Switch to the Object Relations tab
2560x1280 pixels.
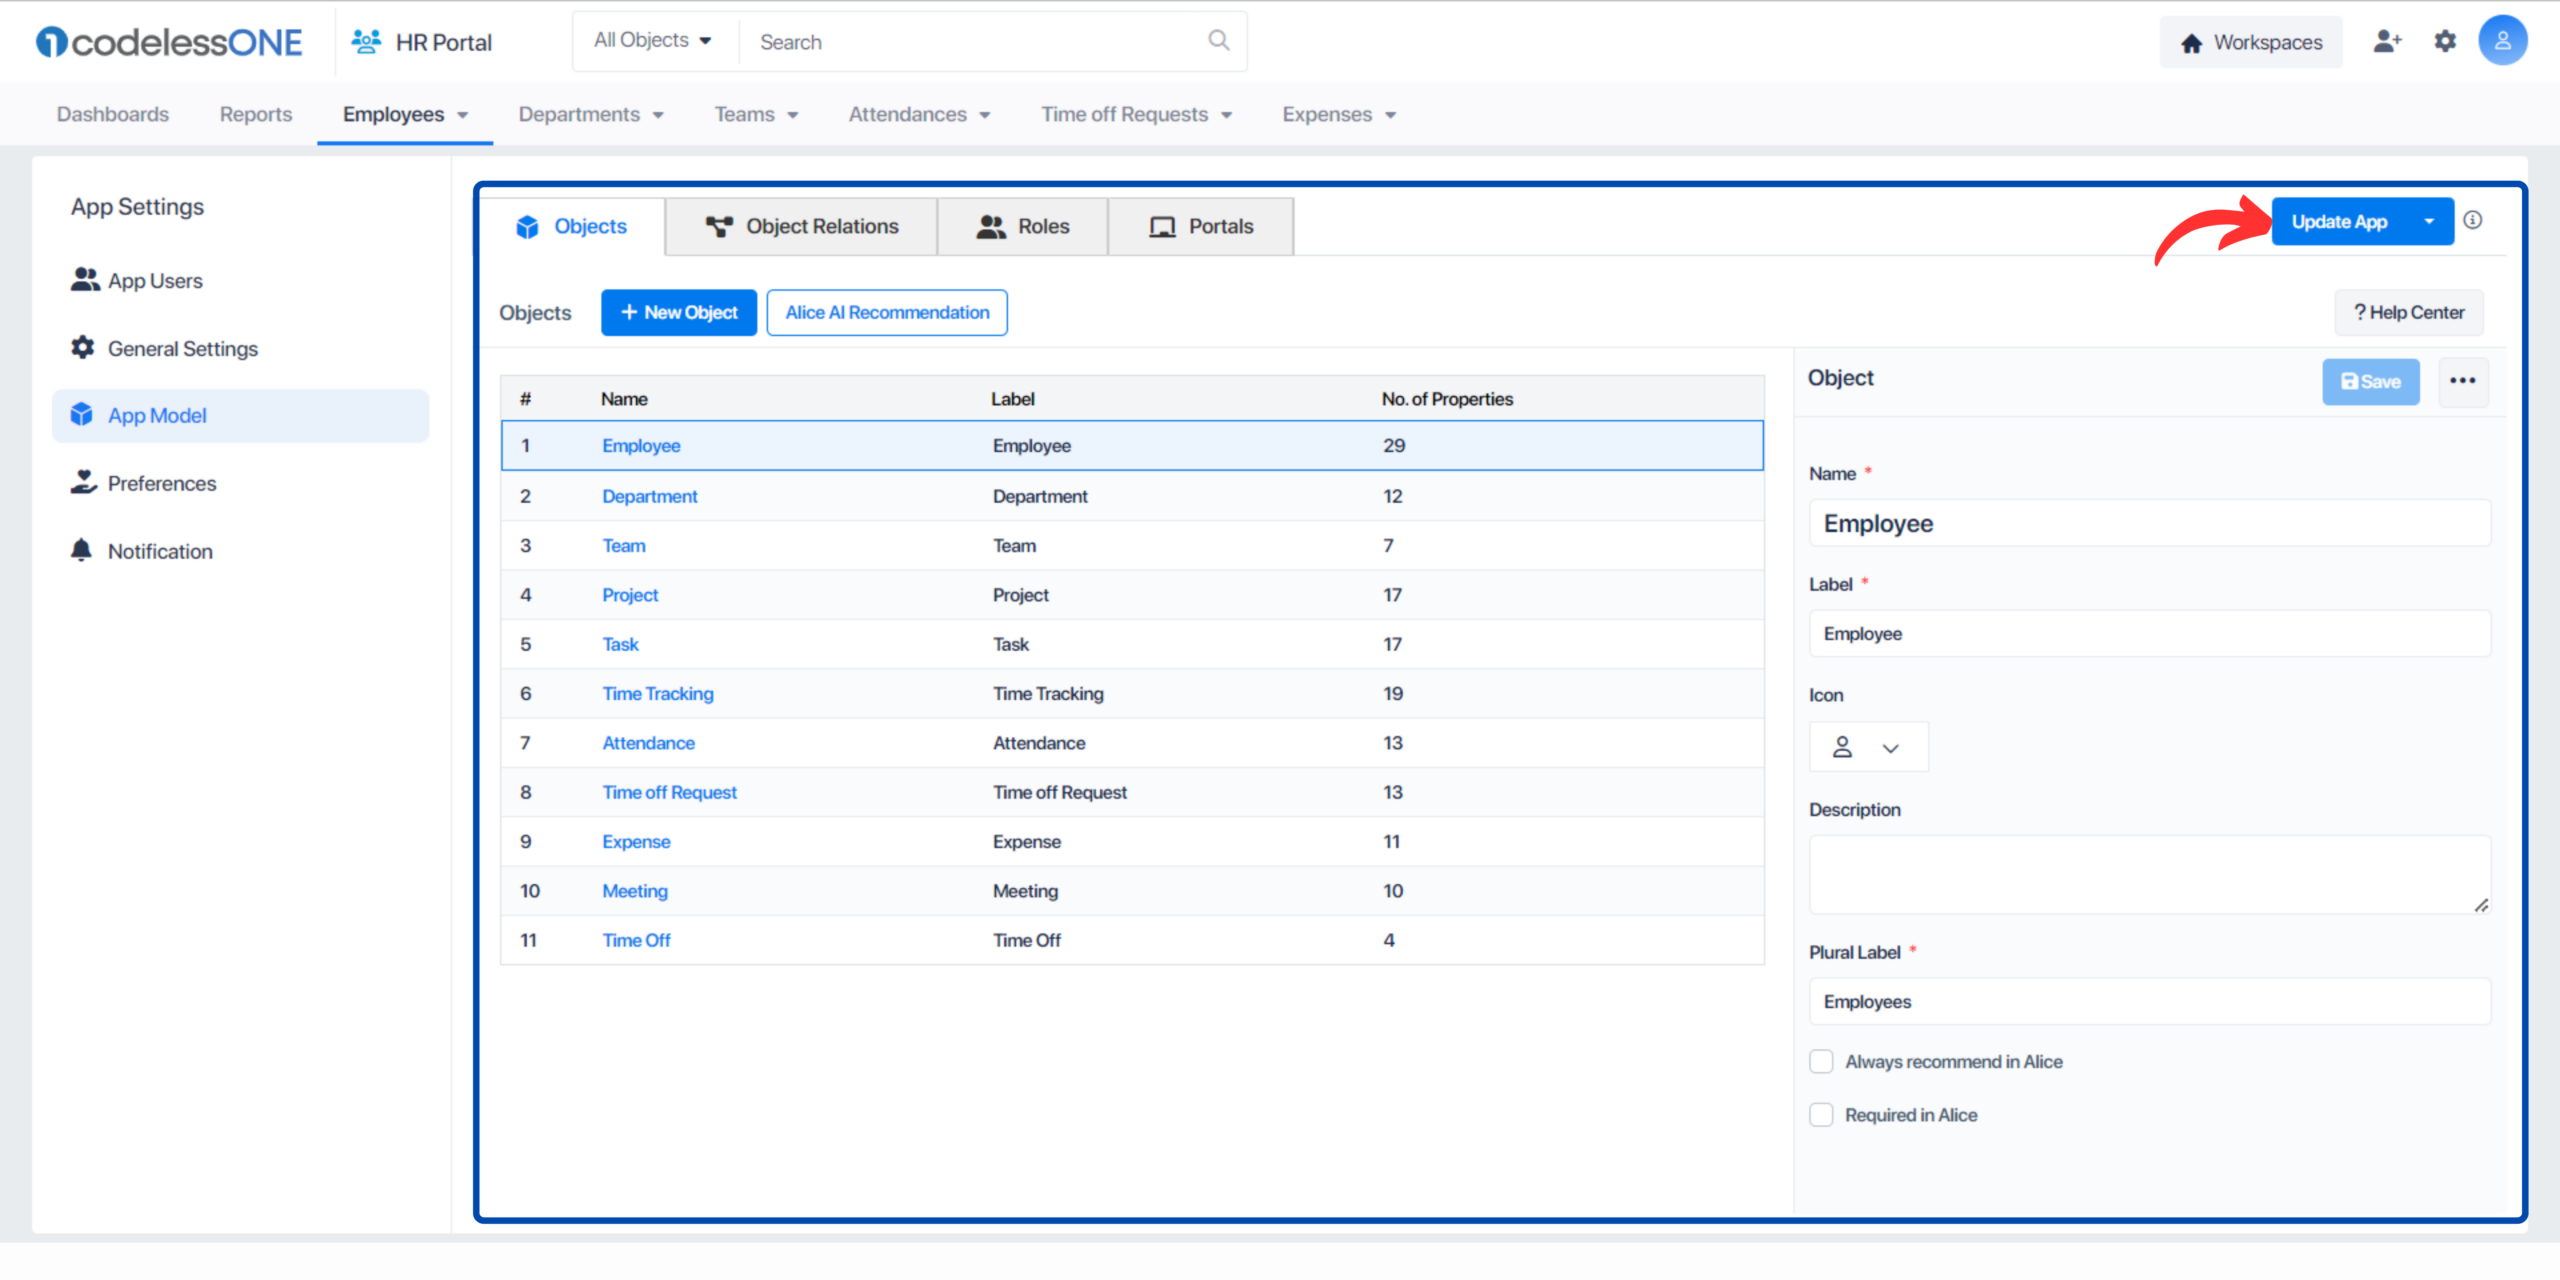801,227
